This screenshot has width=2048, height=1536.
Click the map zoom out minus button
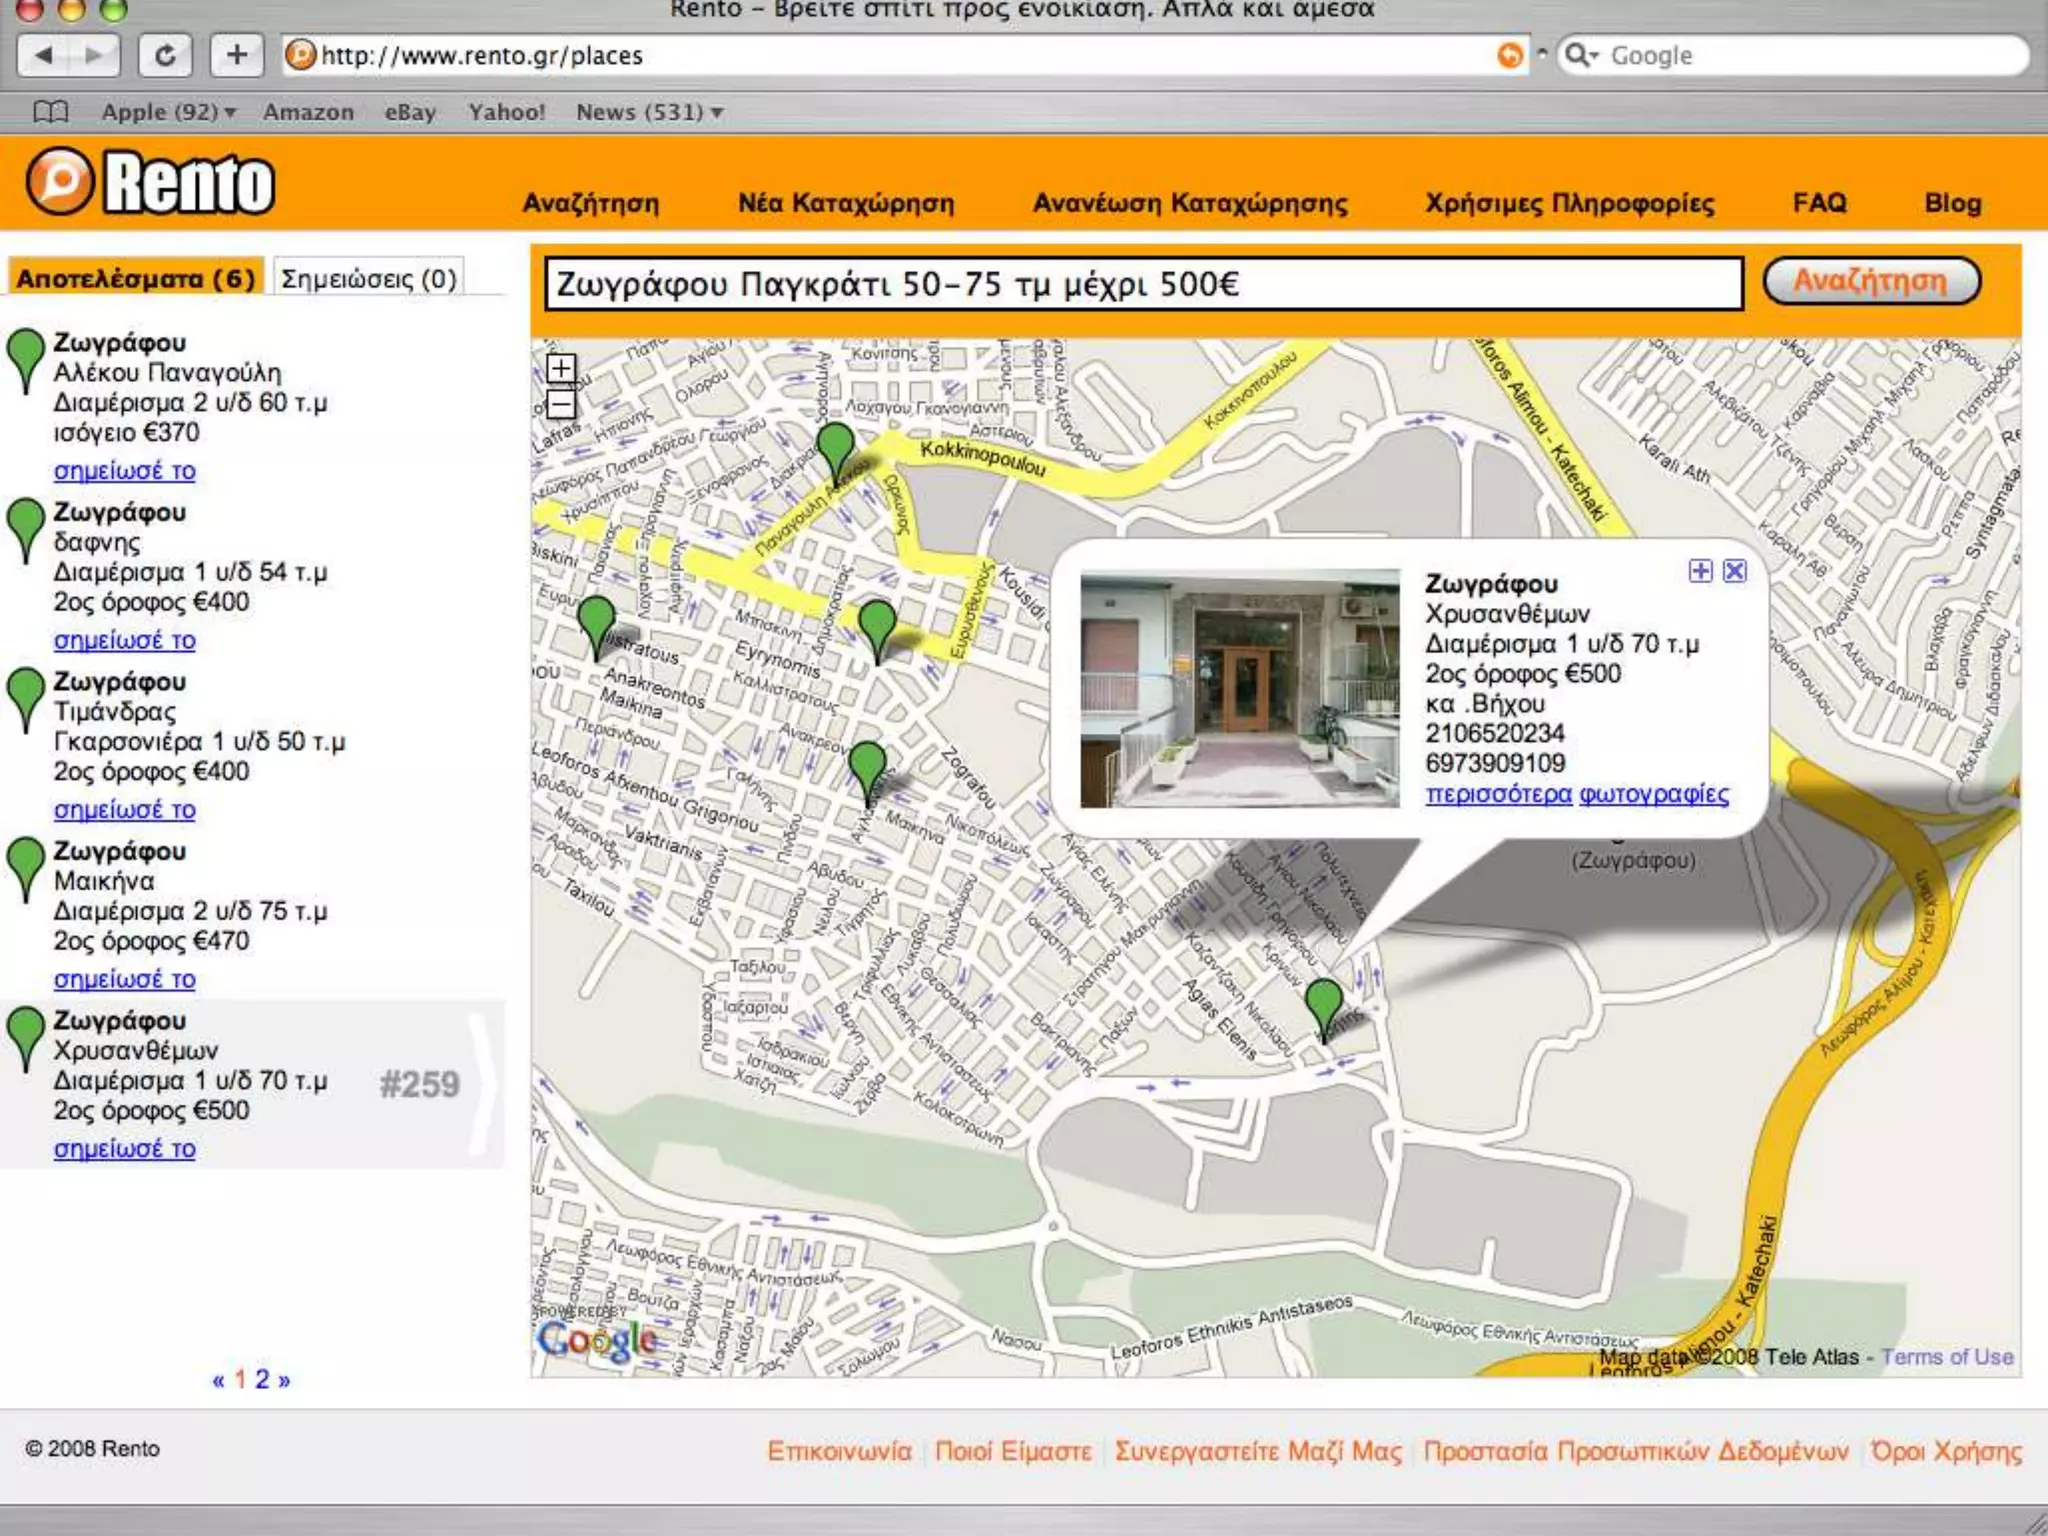tap(561, 404)
